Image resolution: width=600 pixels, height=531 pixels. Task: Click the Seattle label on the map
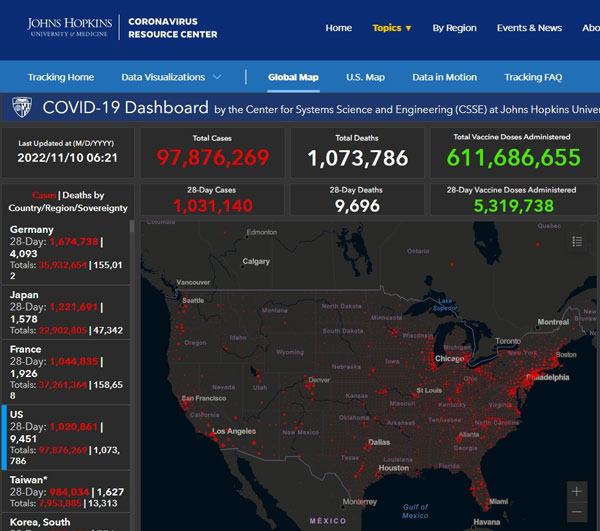193,301
